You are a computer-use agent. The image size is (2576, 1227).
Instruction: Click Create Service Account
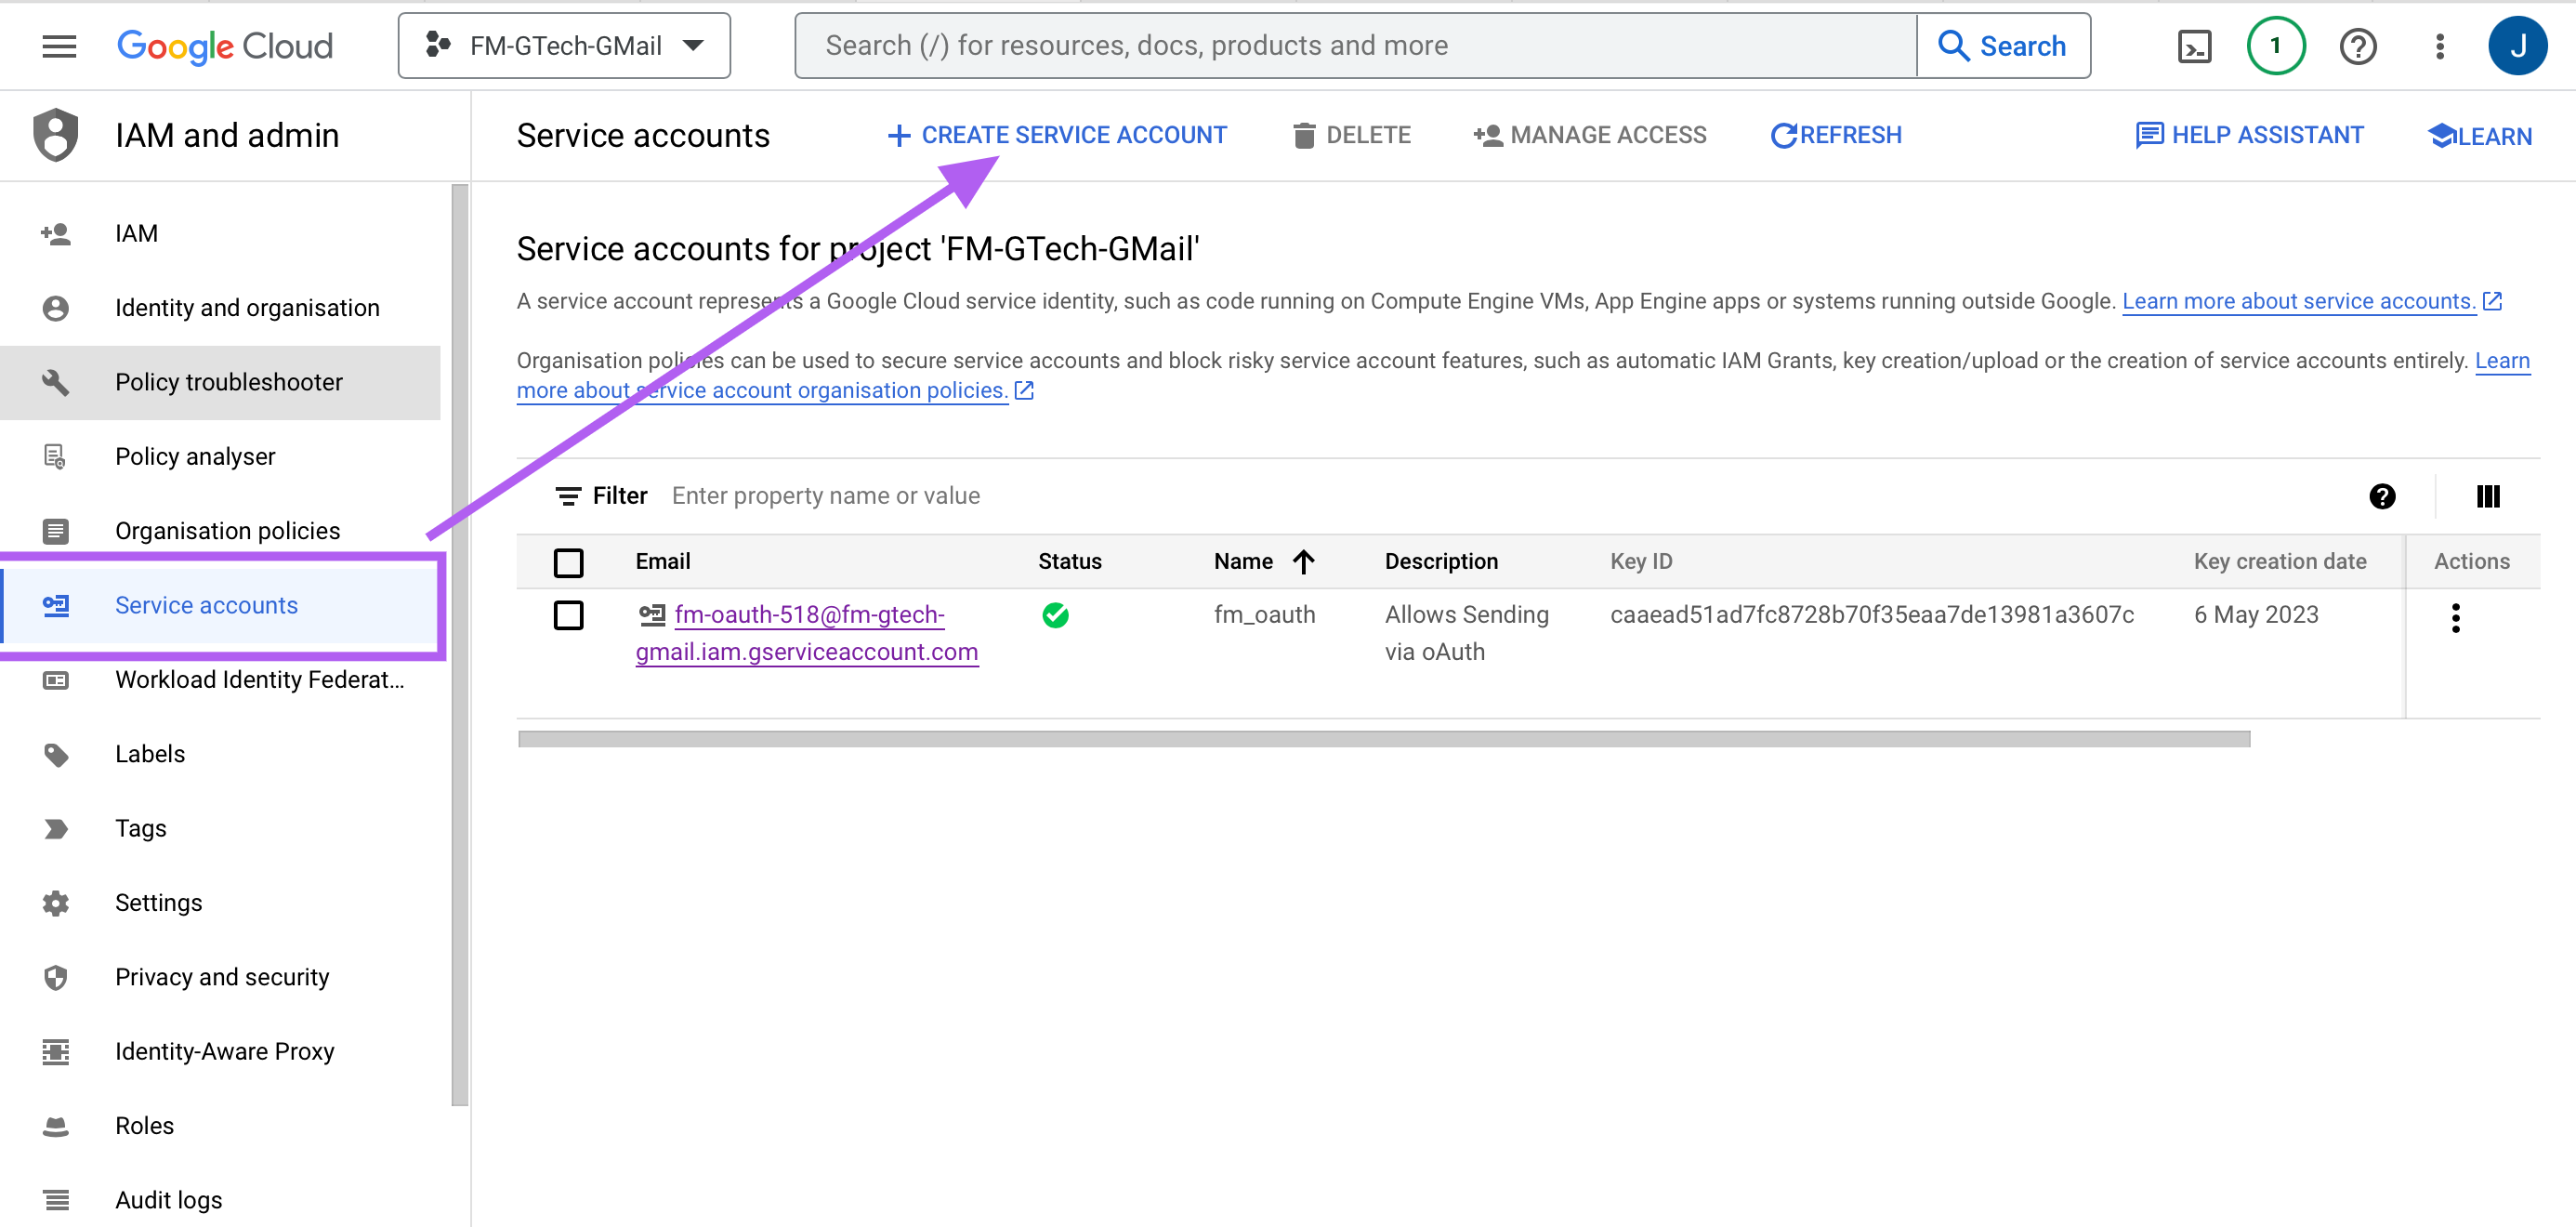click(1056, 135)
